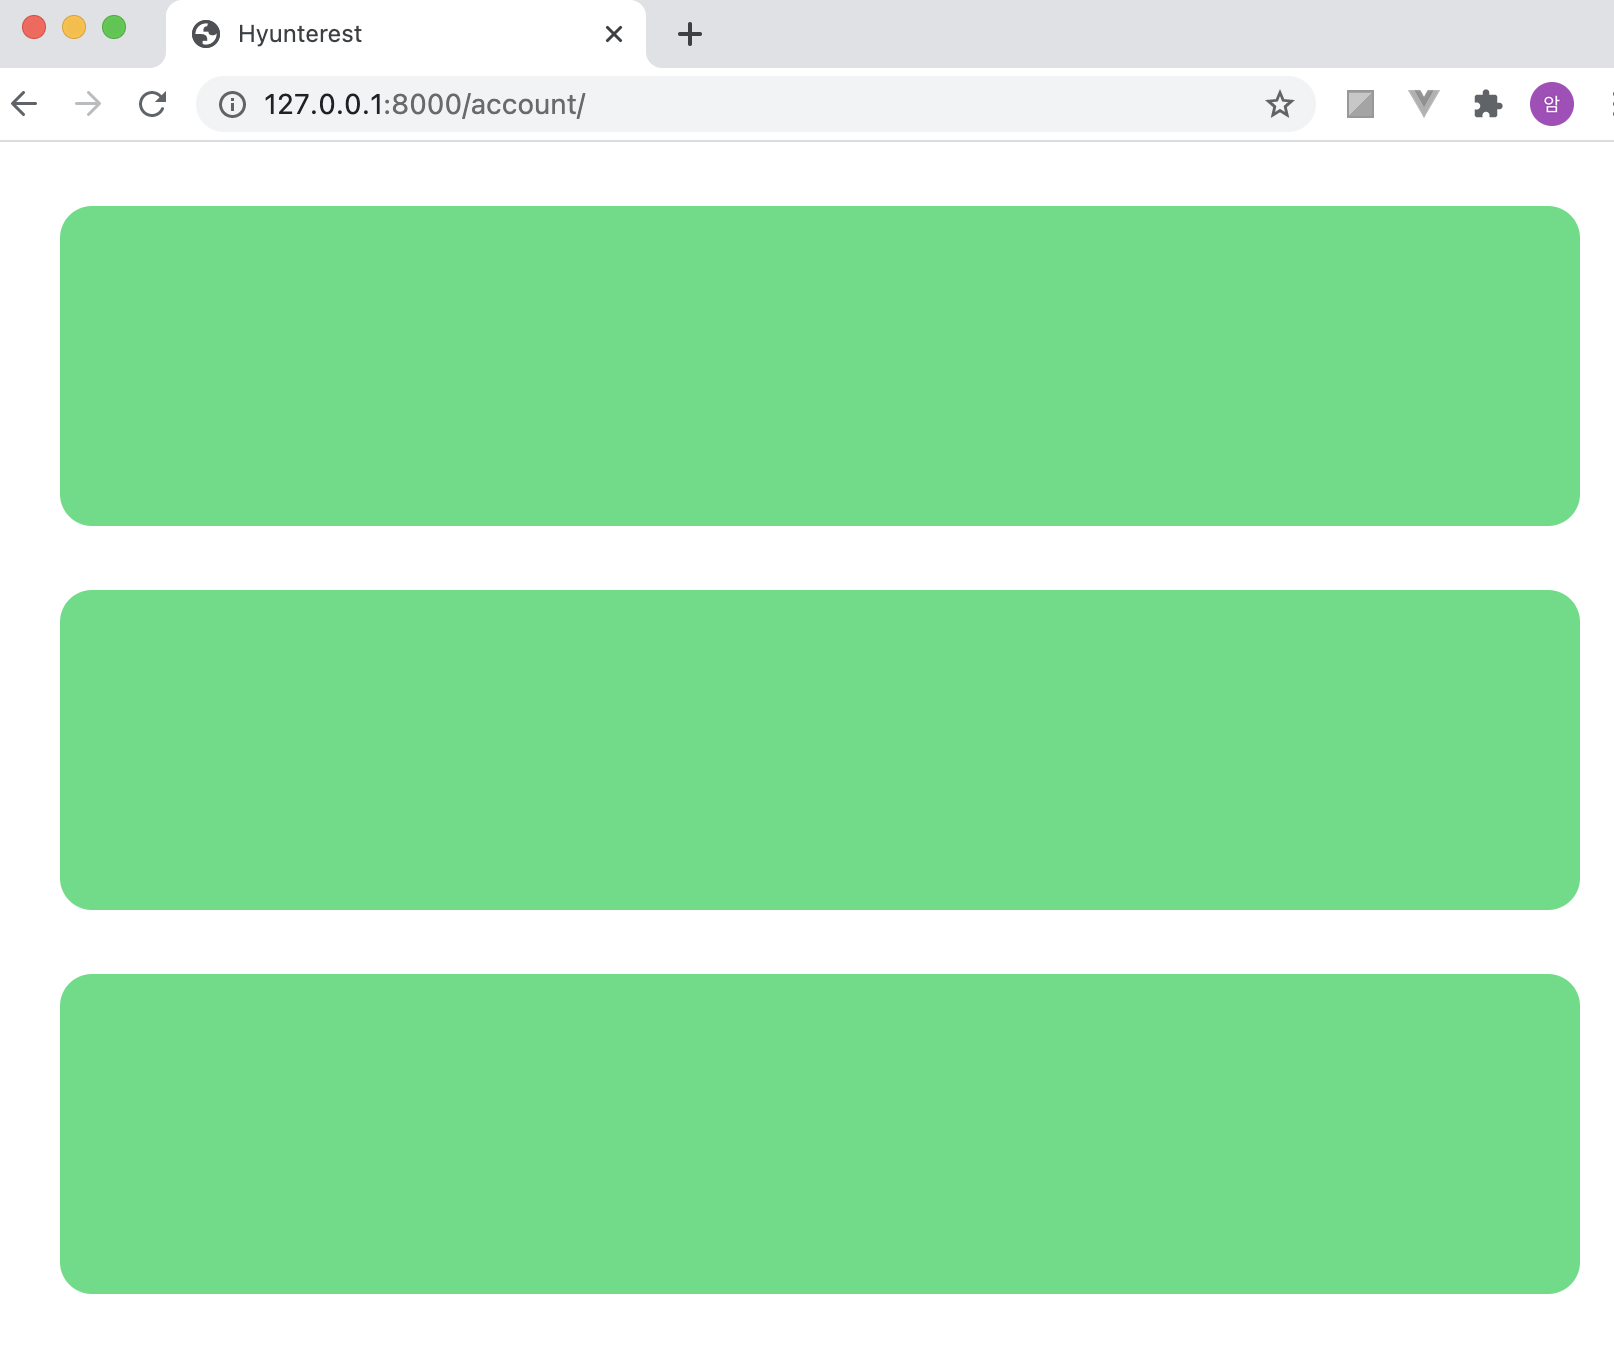The image size is (1614, 1352).
Task: Open the gray square extension icon
Action: tap(1360, 104)
